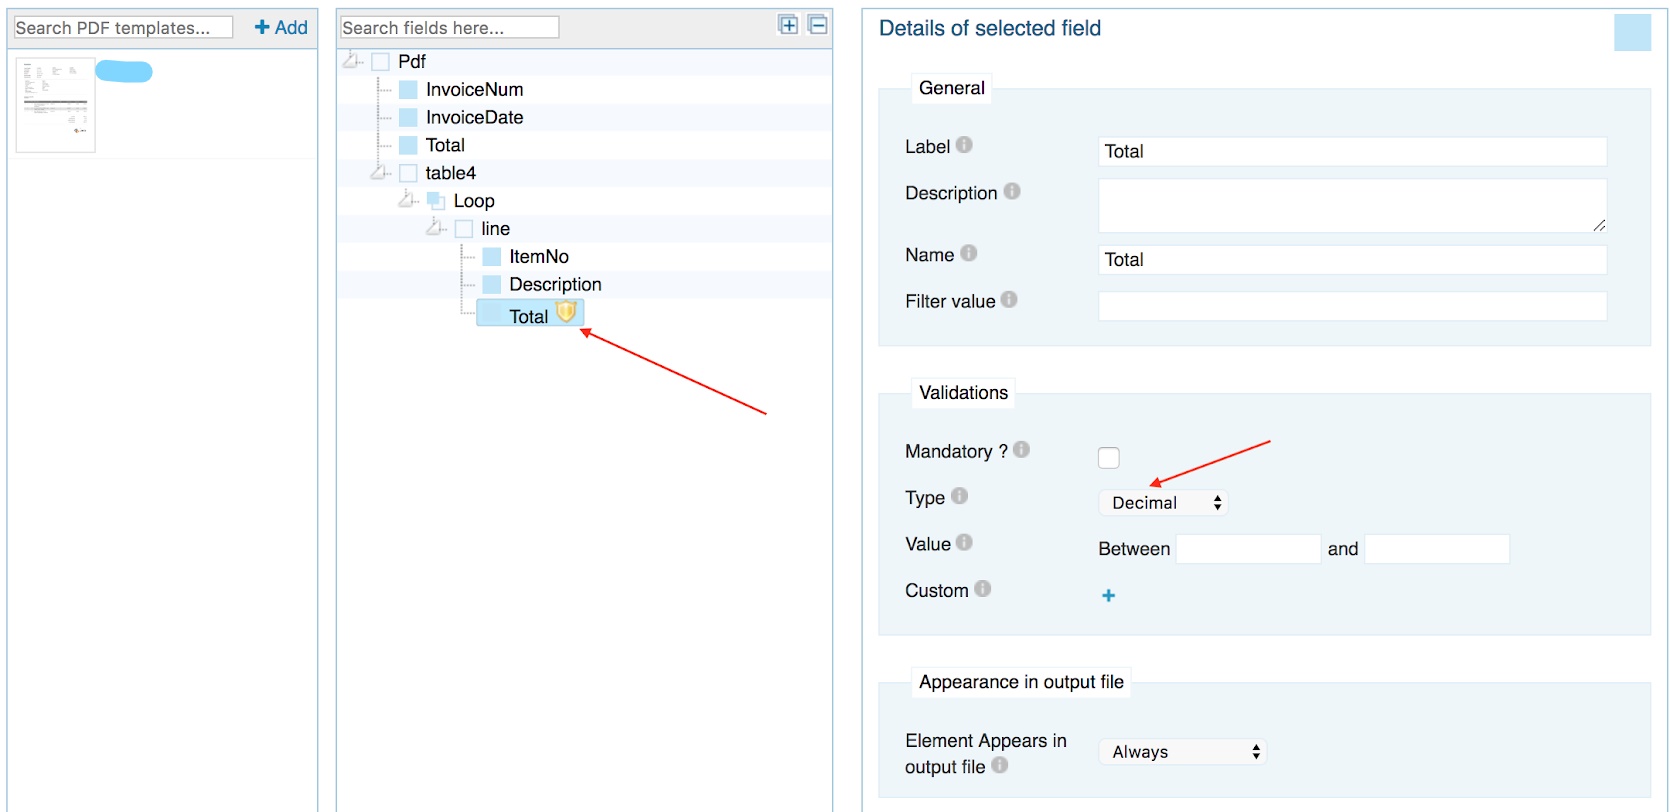
Task: Open the Element Appears dropdown showing Always
Action: pos(1182,752)
